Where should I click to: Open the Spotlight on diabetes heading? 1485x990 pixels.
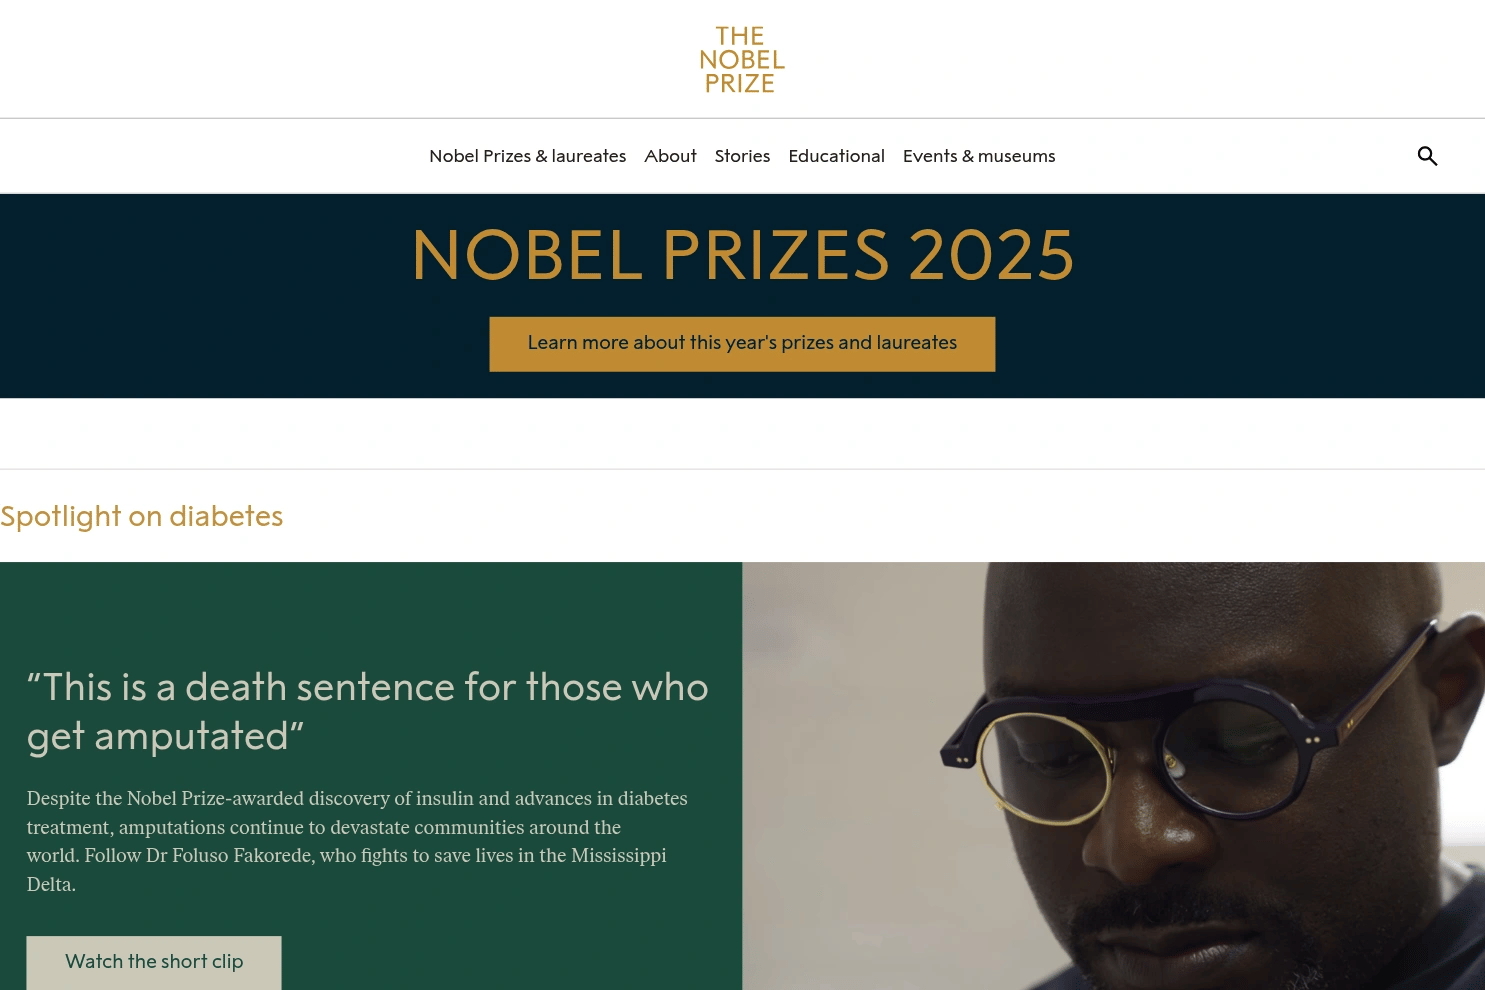tap(141, 516)
